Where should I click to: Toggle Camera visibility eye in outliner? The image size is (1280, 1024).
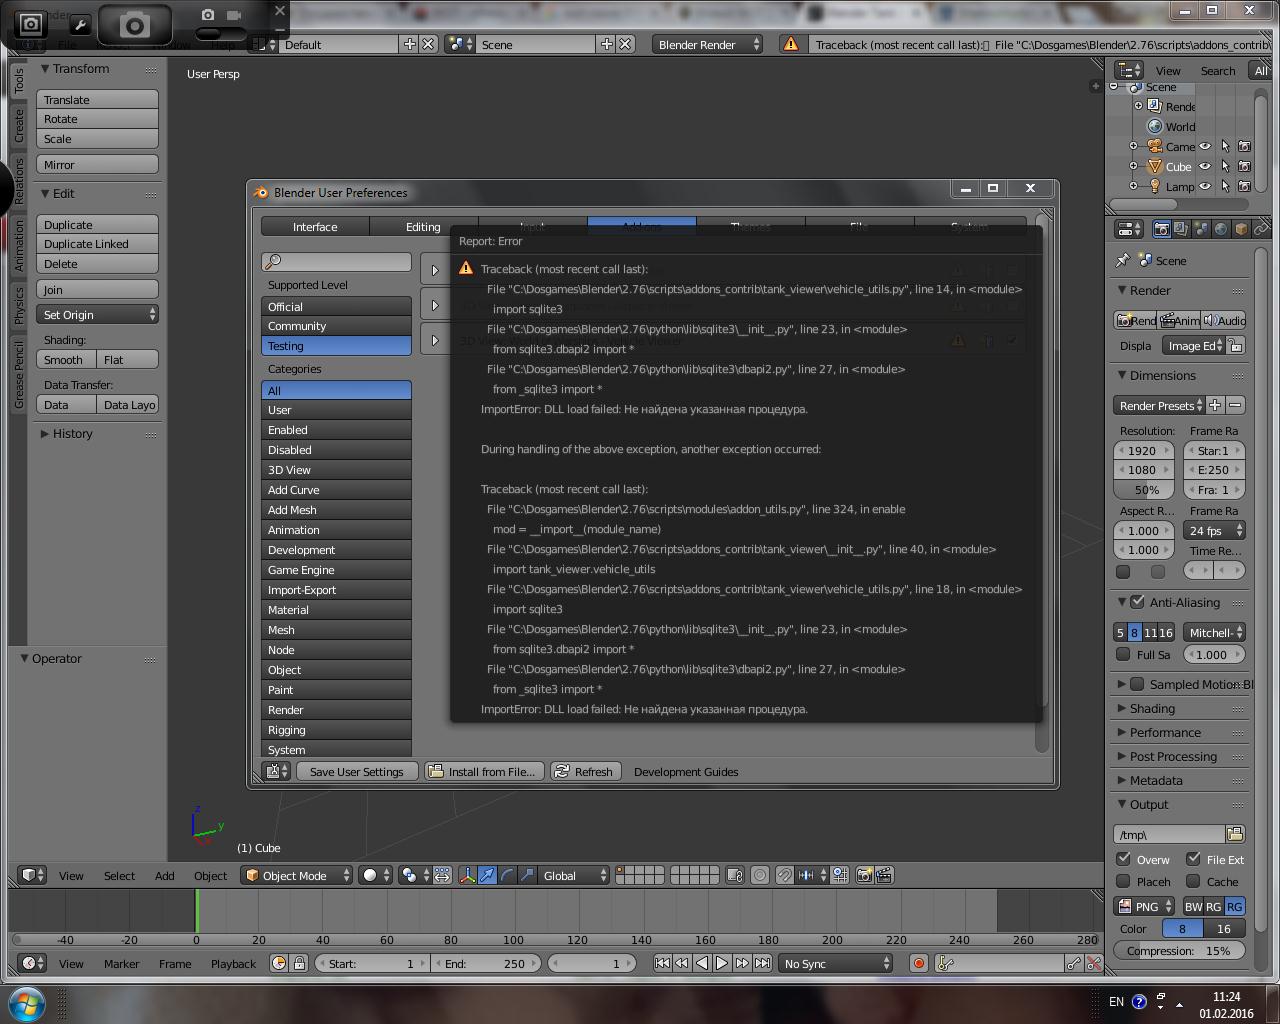click(1205, 146)
